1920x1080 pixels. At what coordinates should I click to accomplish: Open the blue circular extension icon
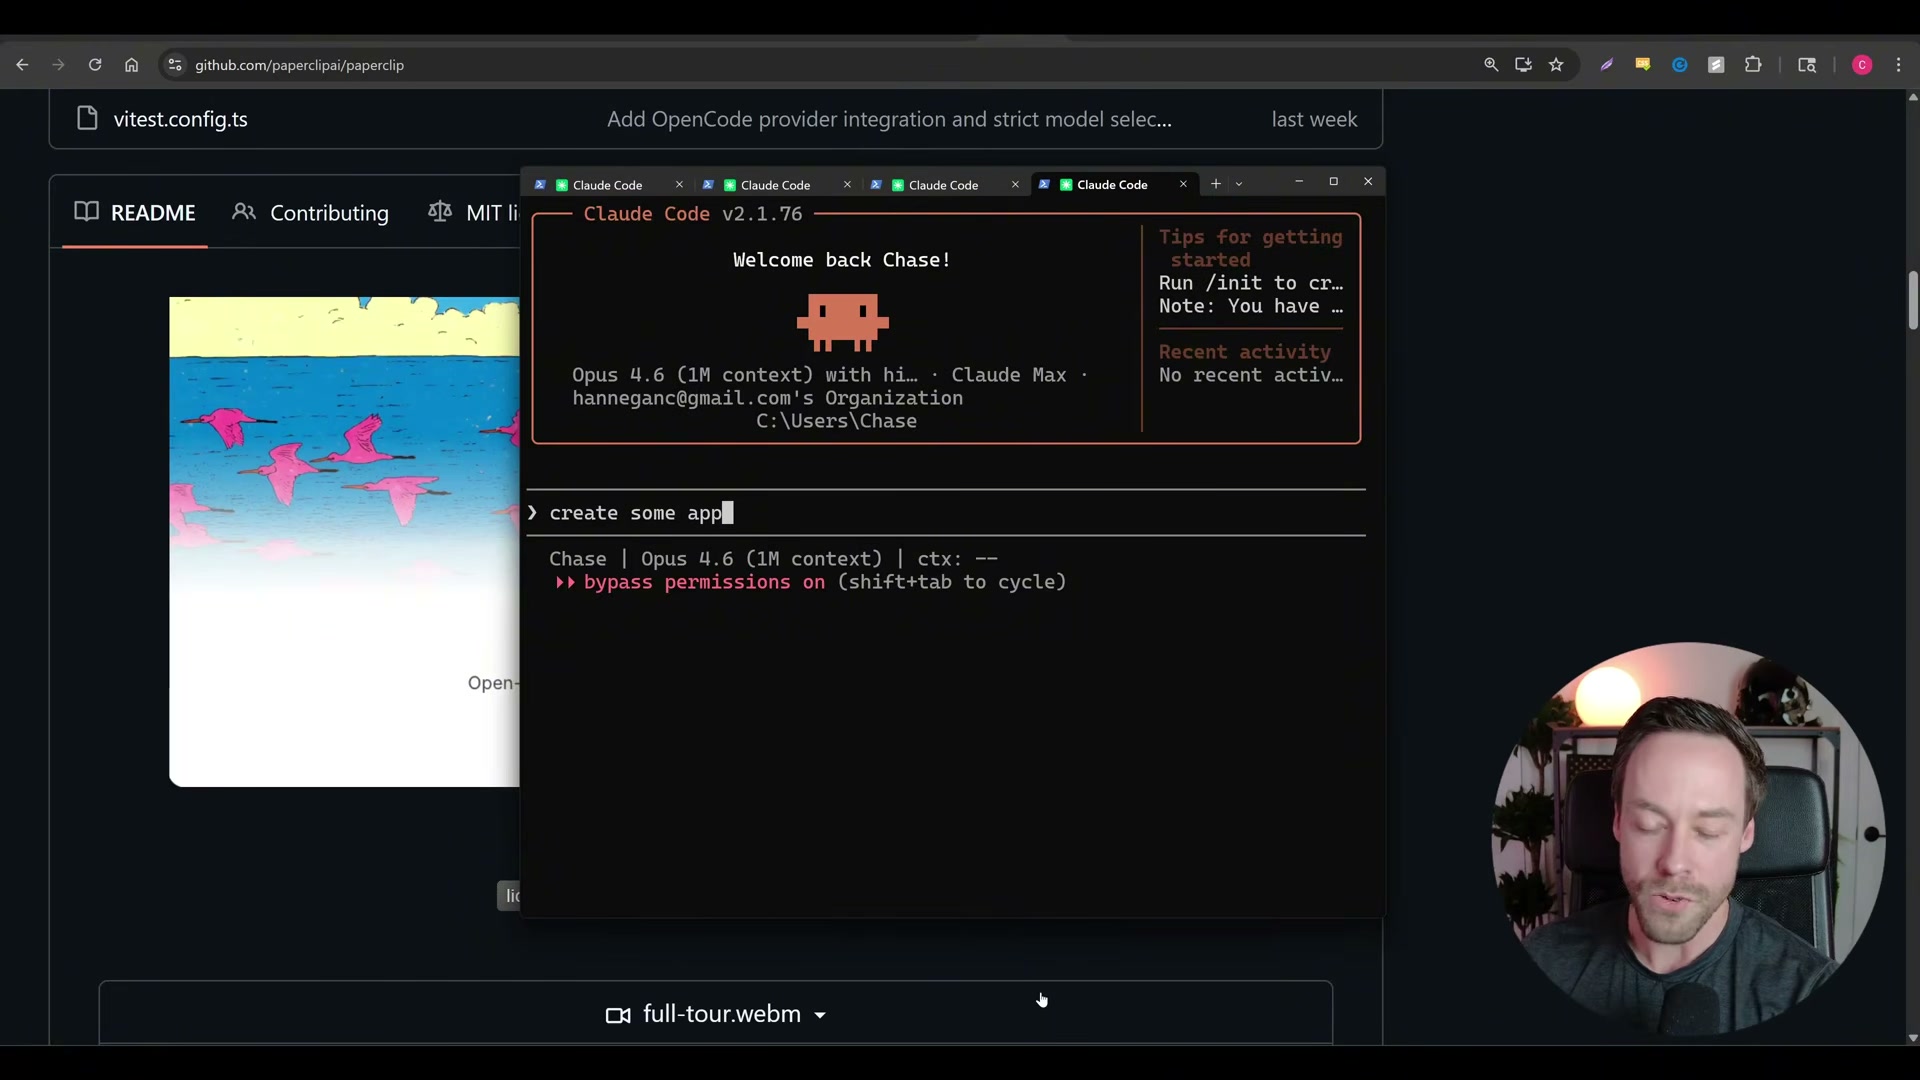click(x=1680, y=65)
